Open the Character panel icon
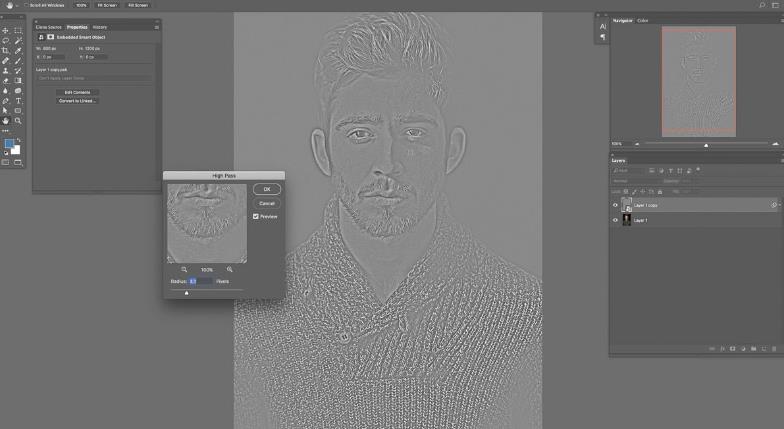Viewport: 784px width, 429px height. tap(602, 26)
